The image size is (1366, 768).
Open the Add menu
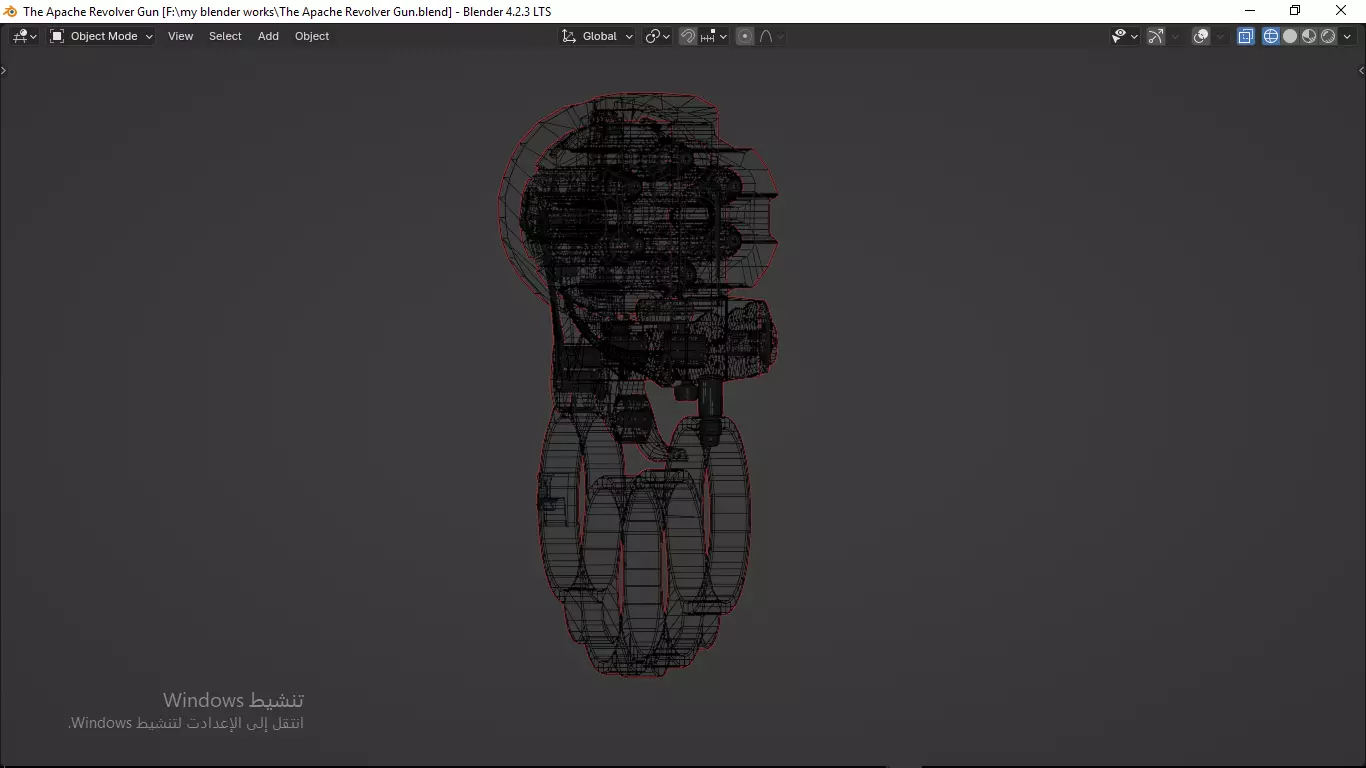click(268, 36)
